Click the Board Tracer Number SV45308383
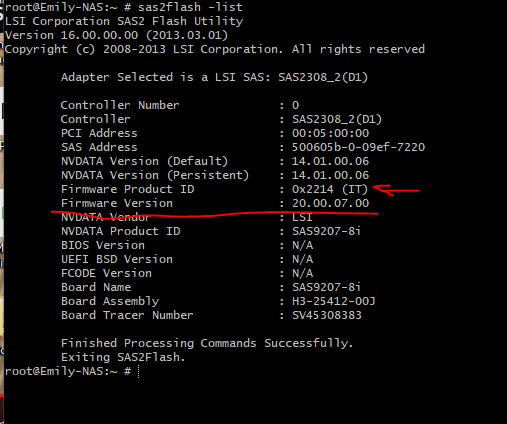The image size is (507, 424). [327, 315]
